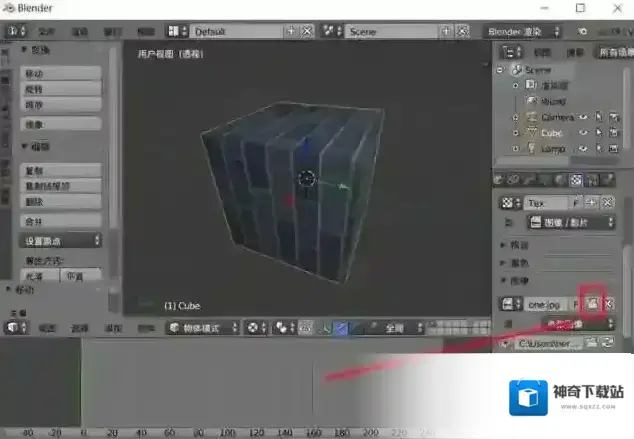
Task: Open the object mode dropdown
Action: 204,327
